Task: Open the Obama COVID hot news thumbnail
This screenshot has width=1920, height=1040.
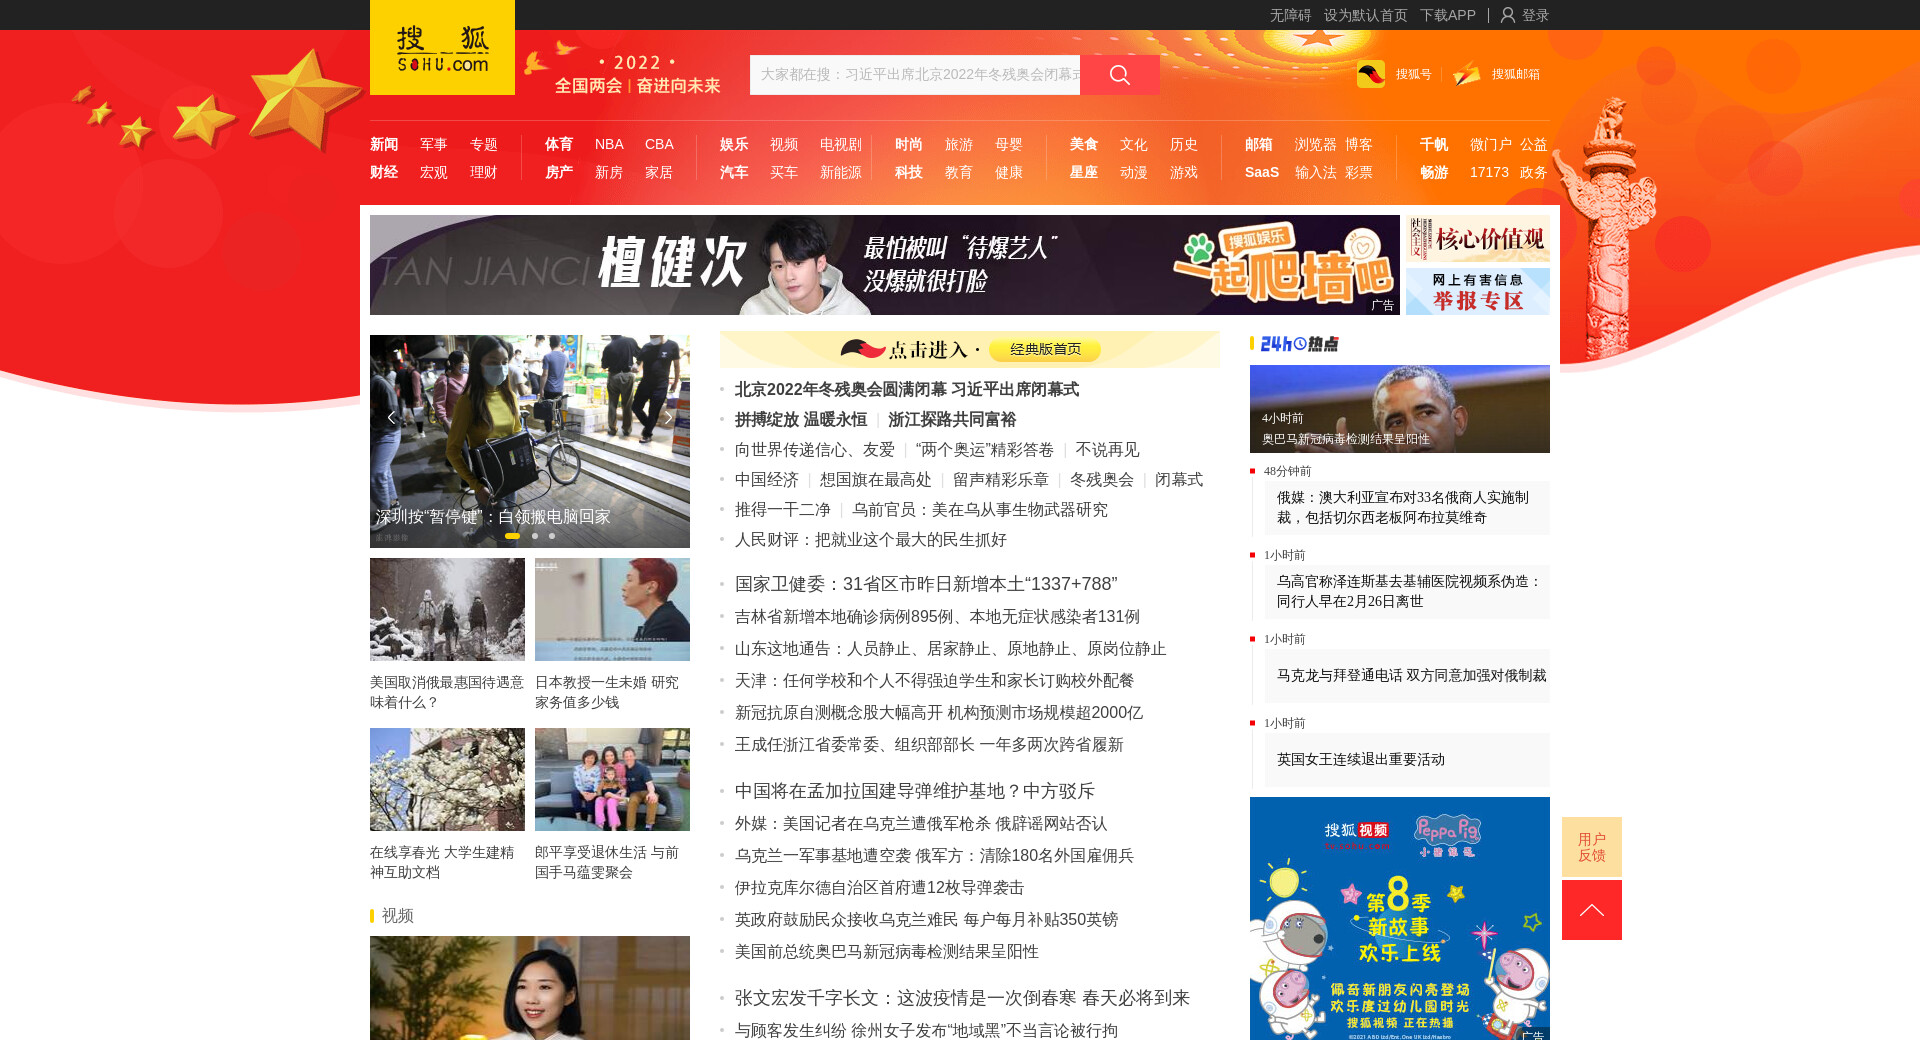Action: 1399,408
